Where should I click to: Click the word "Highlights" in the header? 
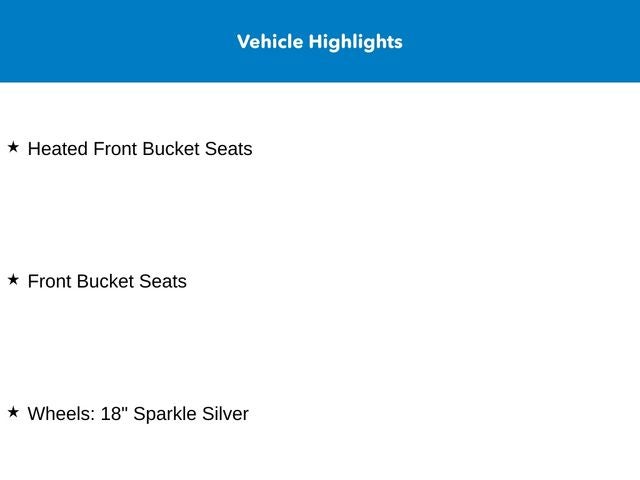coord(356,42)
